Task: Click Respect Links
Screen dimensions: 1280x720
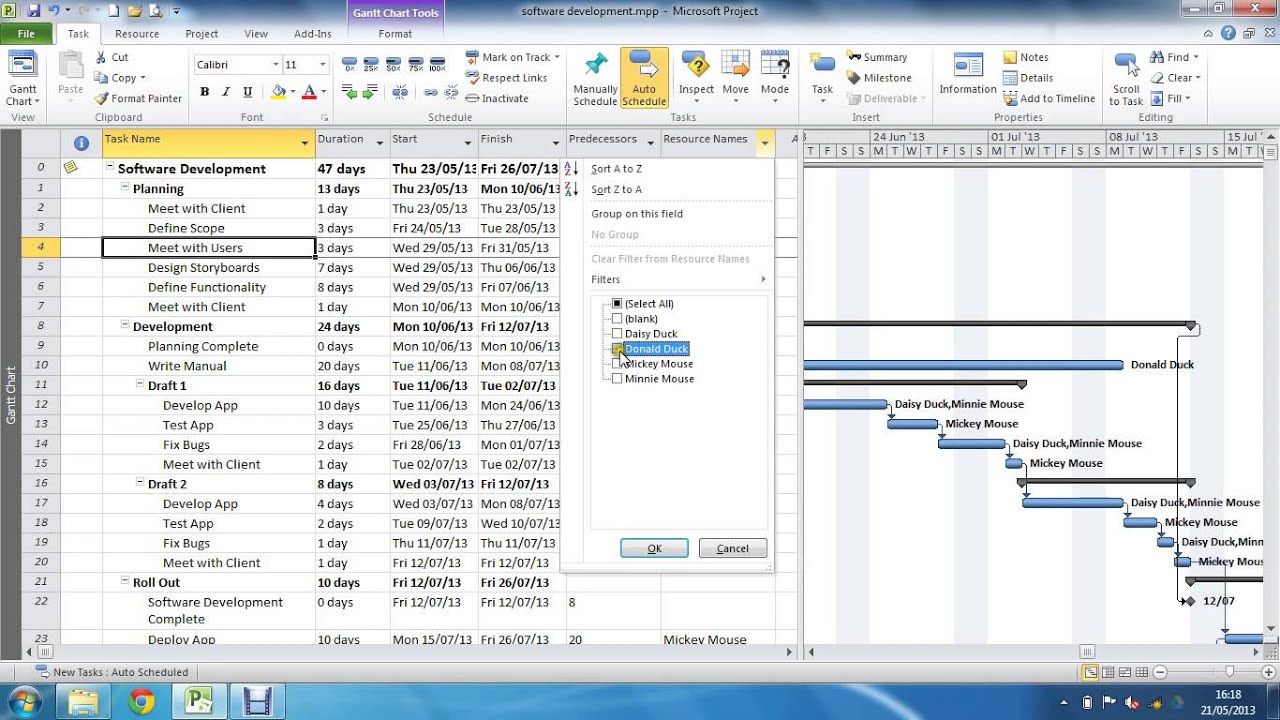Action: coord(506,78)
